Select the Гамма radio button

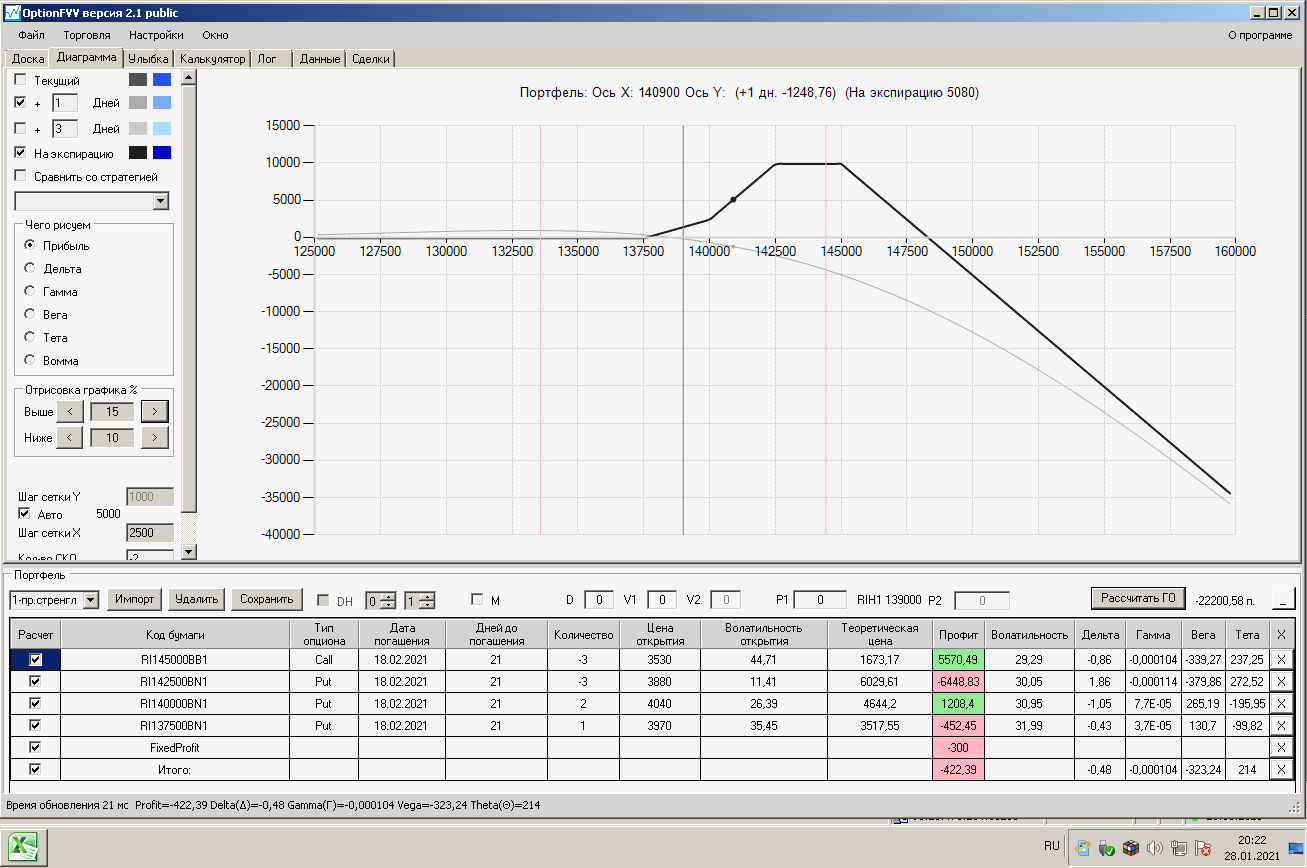tap(30, 291)
